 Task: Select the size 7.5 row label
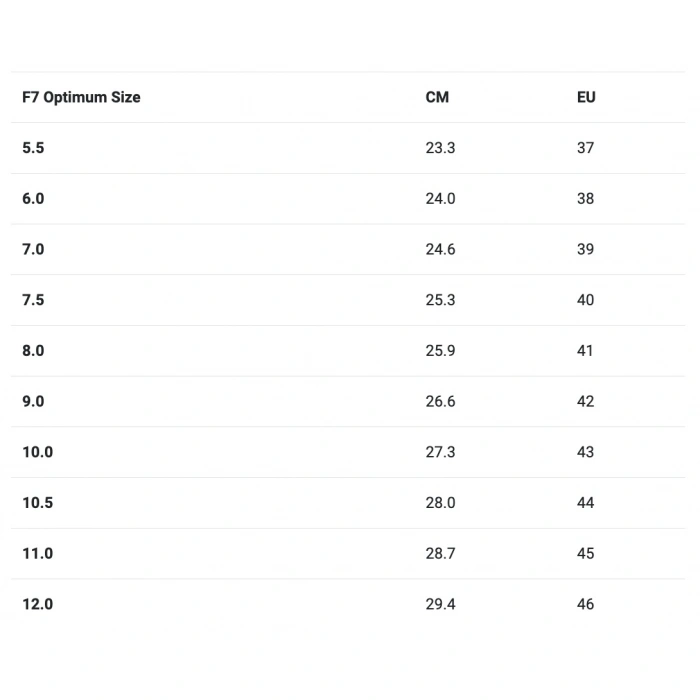click(x=33, y=300)
